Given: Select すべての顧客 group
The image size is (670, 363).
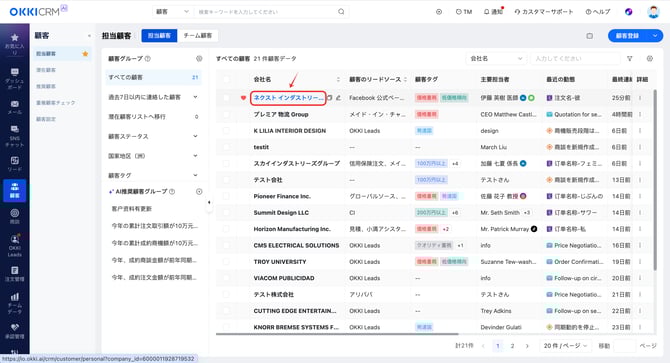Looking at the screenshot, I should click(x=153, y=77).
